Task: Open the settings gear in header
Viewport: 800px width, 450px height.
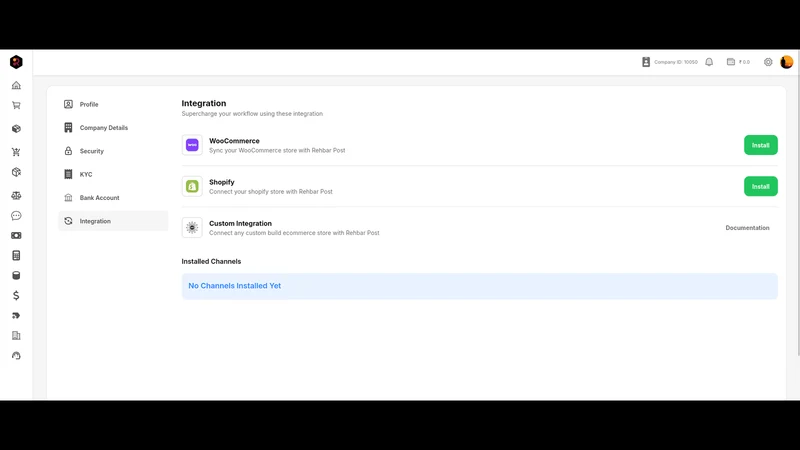Action: coord(768,62)
